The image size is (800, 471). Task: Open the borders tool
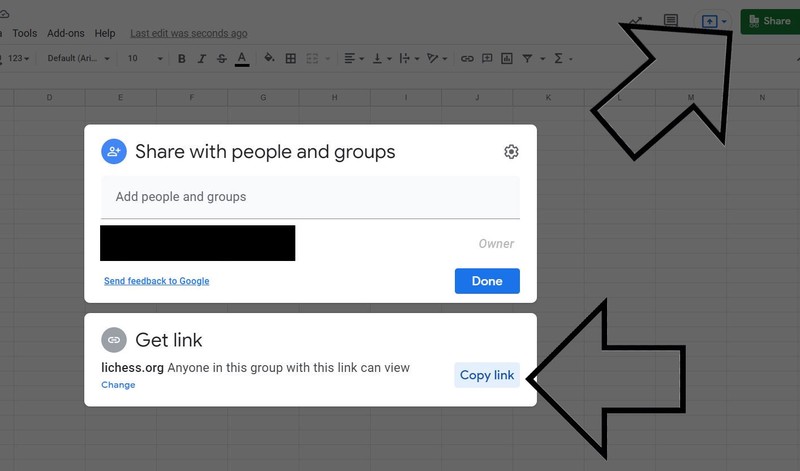click(x=291, y=59)
